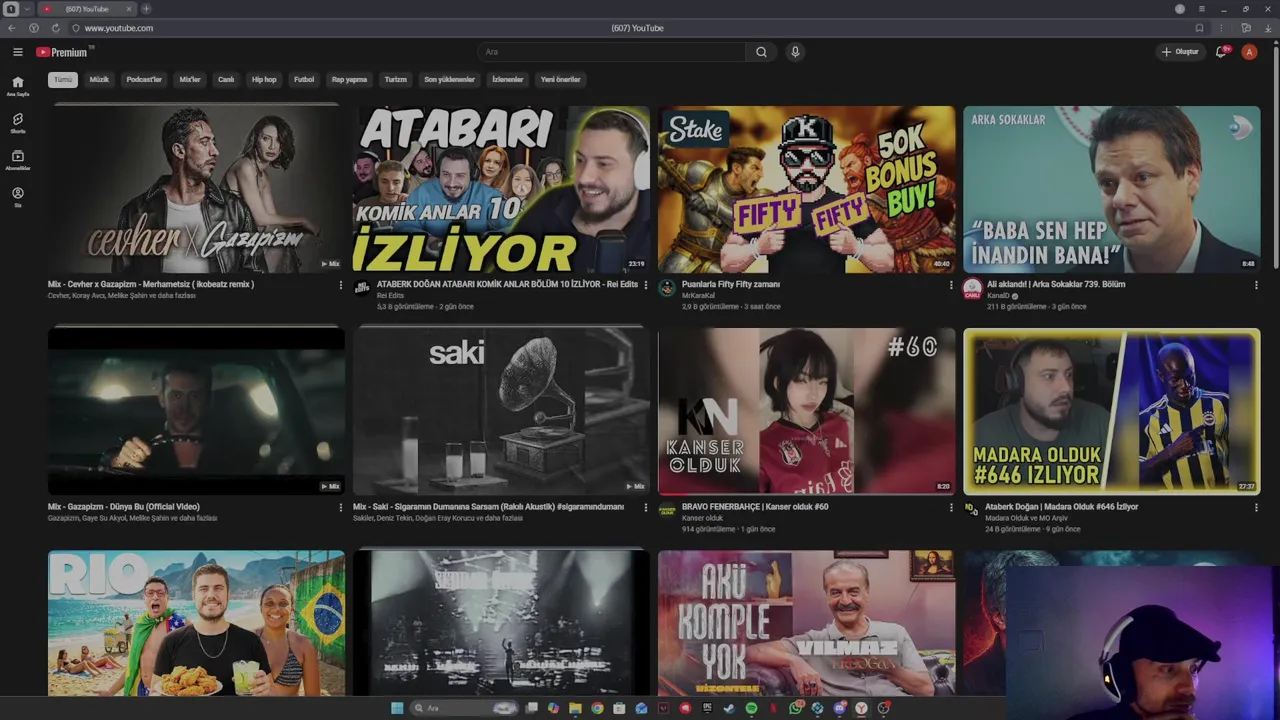Open options for Ali aklandı Arka Sokaklar video
This screenshot has height=720, width=1280.
click(1256, 285)
